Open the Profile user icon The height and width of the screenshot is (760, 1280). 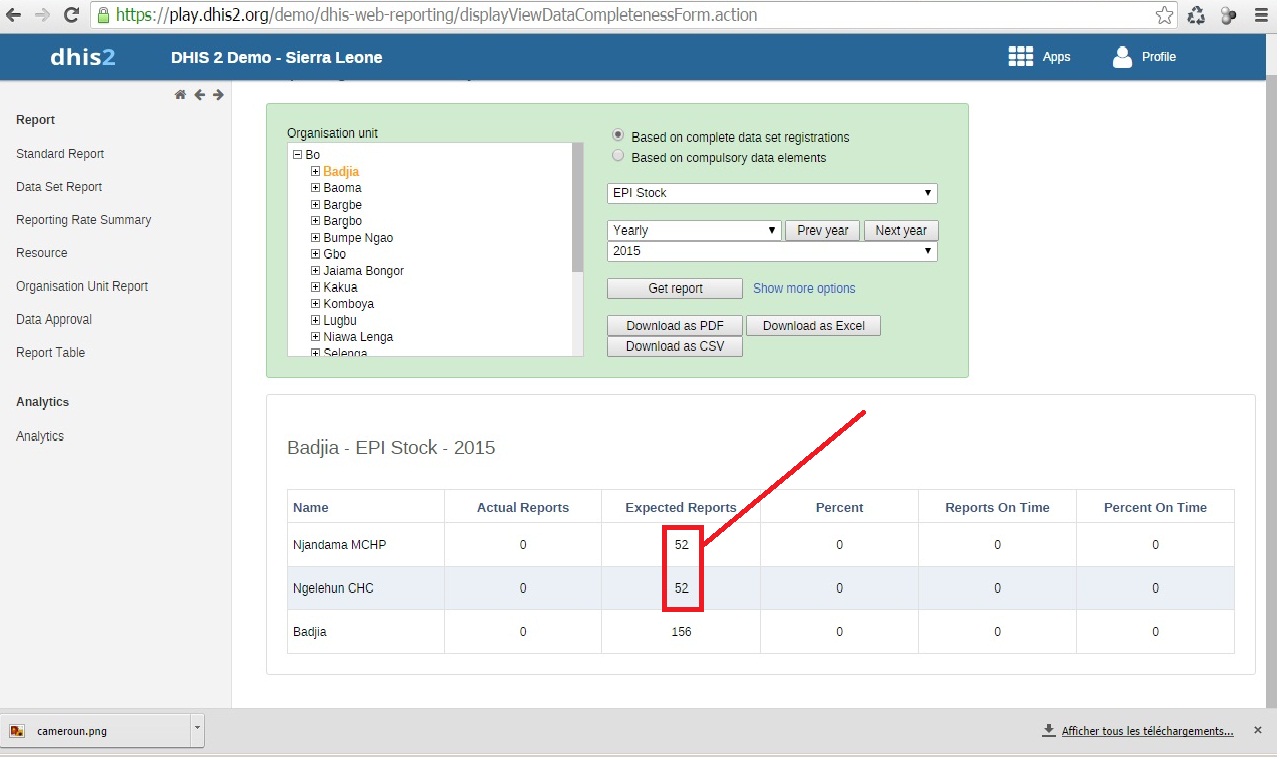coord(1122,57)
